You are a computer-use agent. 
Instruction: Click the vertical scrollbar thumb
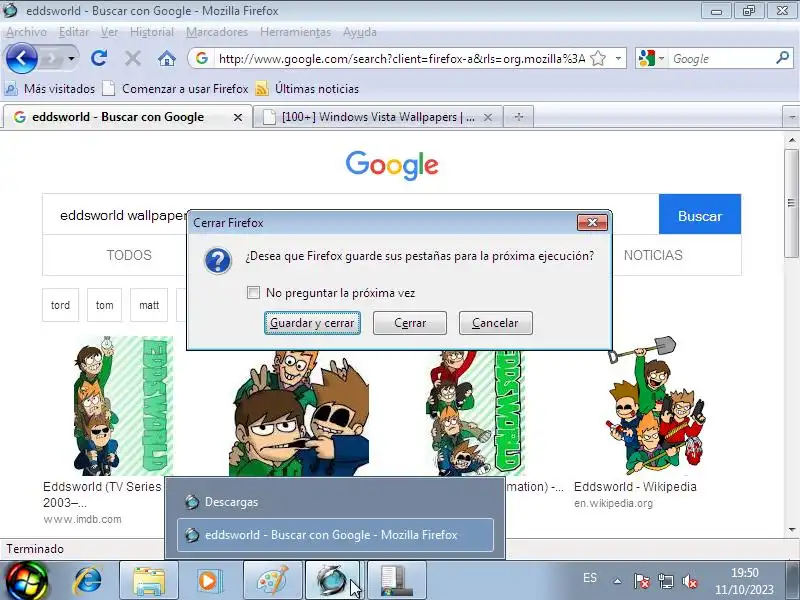pyautogui.click(x=792, y=203)
